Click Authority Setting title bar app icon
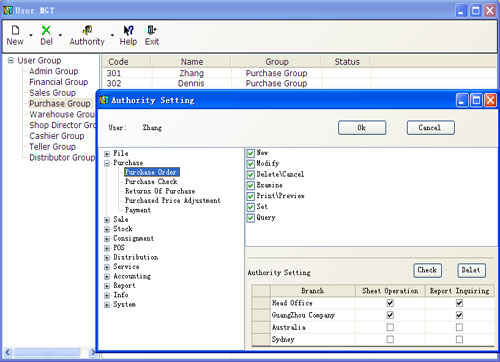Screen dimensions: 500x362 click(104, 100)
